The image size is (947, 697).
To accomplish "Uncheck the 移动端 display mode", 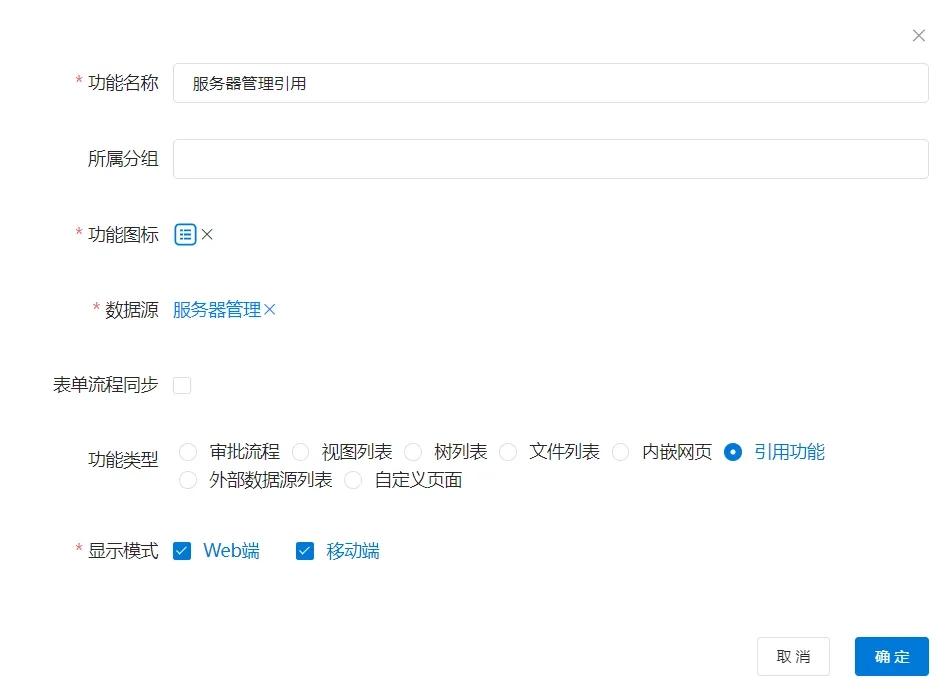I will 305,551.
